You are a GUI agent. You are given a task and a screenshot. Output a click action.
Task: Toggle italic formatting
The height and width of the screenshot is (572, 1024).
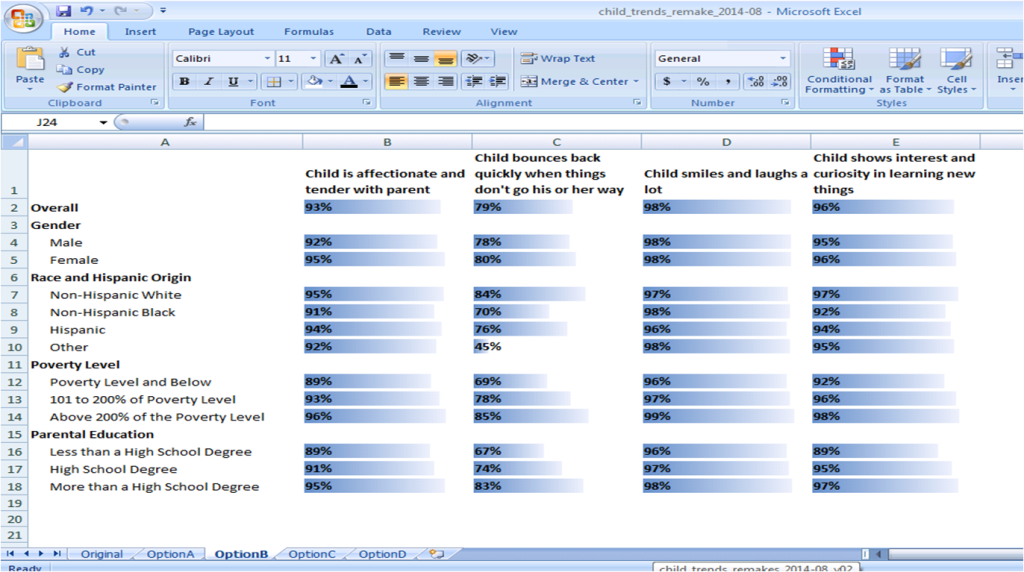pos(209,82)
